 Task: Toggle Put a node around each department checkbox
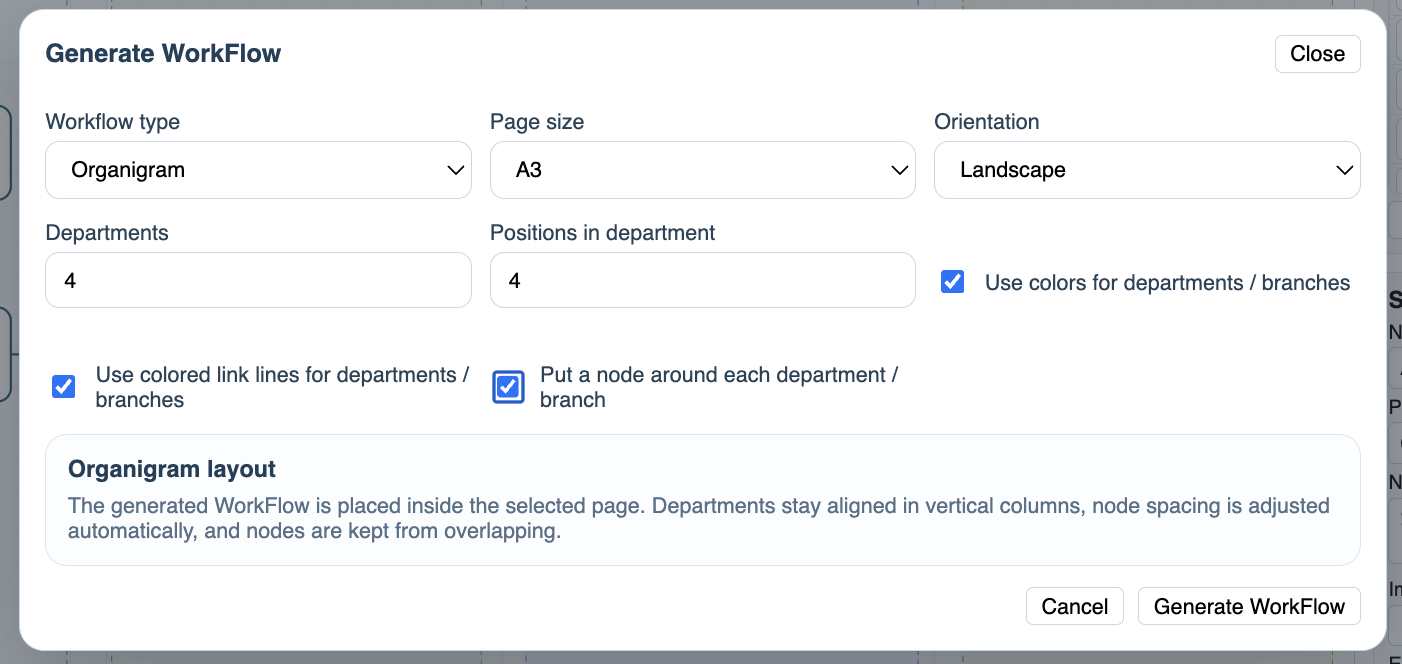pyautogui.click(x=508, y=387)
